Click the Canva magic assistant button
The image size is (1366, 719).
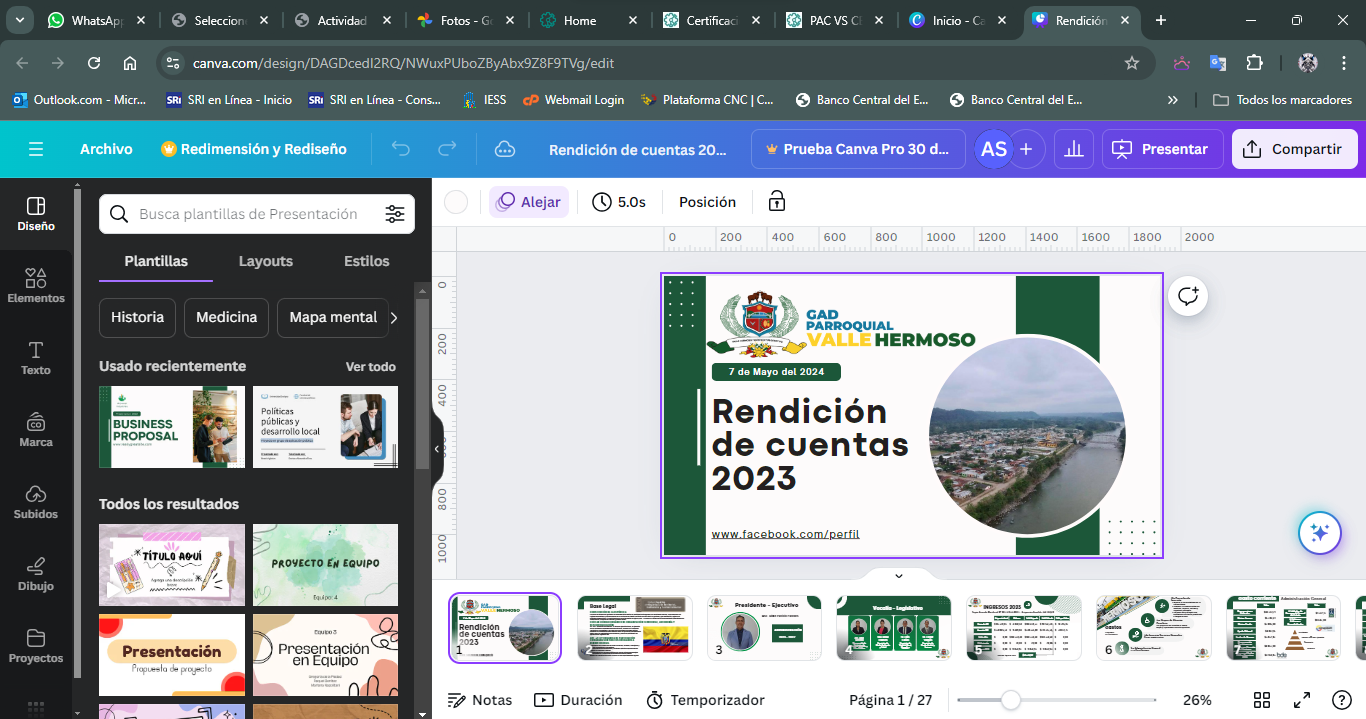[1319, 533]
